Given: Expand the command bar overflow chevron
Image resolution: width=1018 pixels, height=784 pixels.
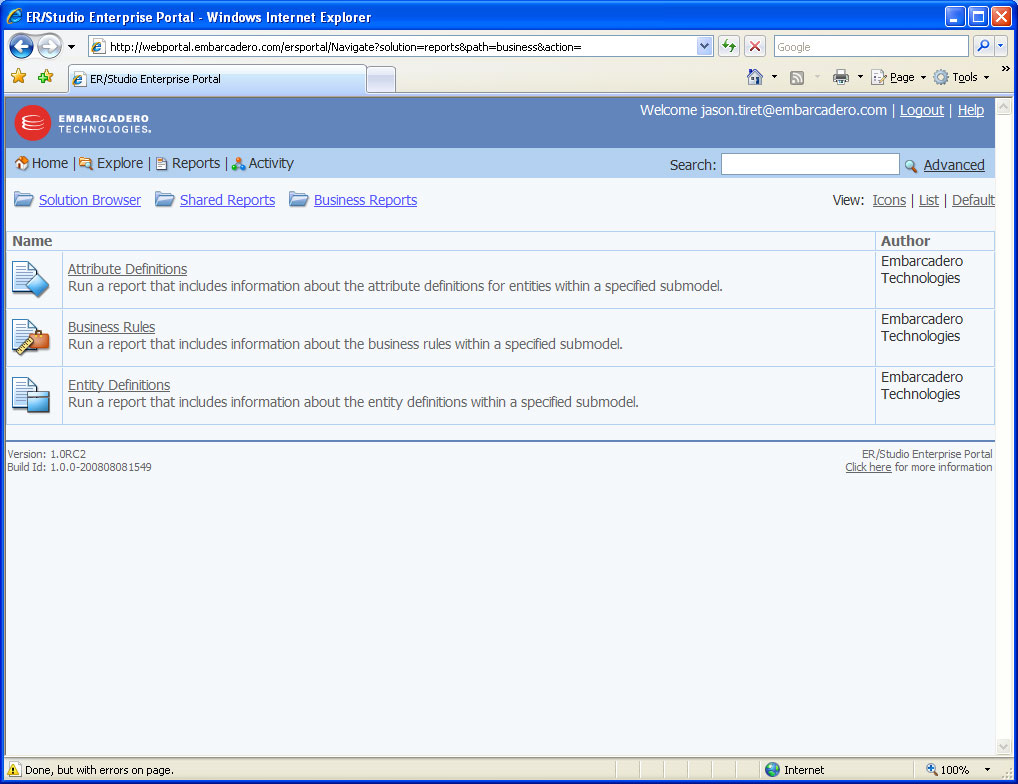Looking at the screenshot, I should pyautogui.click(x=1006, y=68).
